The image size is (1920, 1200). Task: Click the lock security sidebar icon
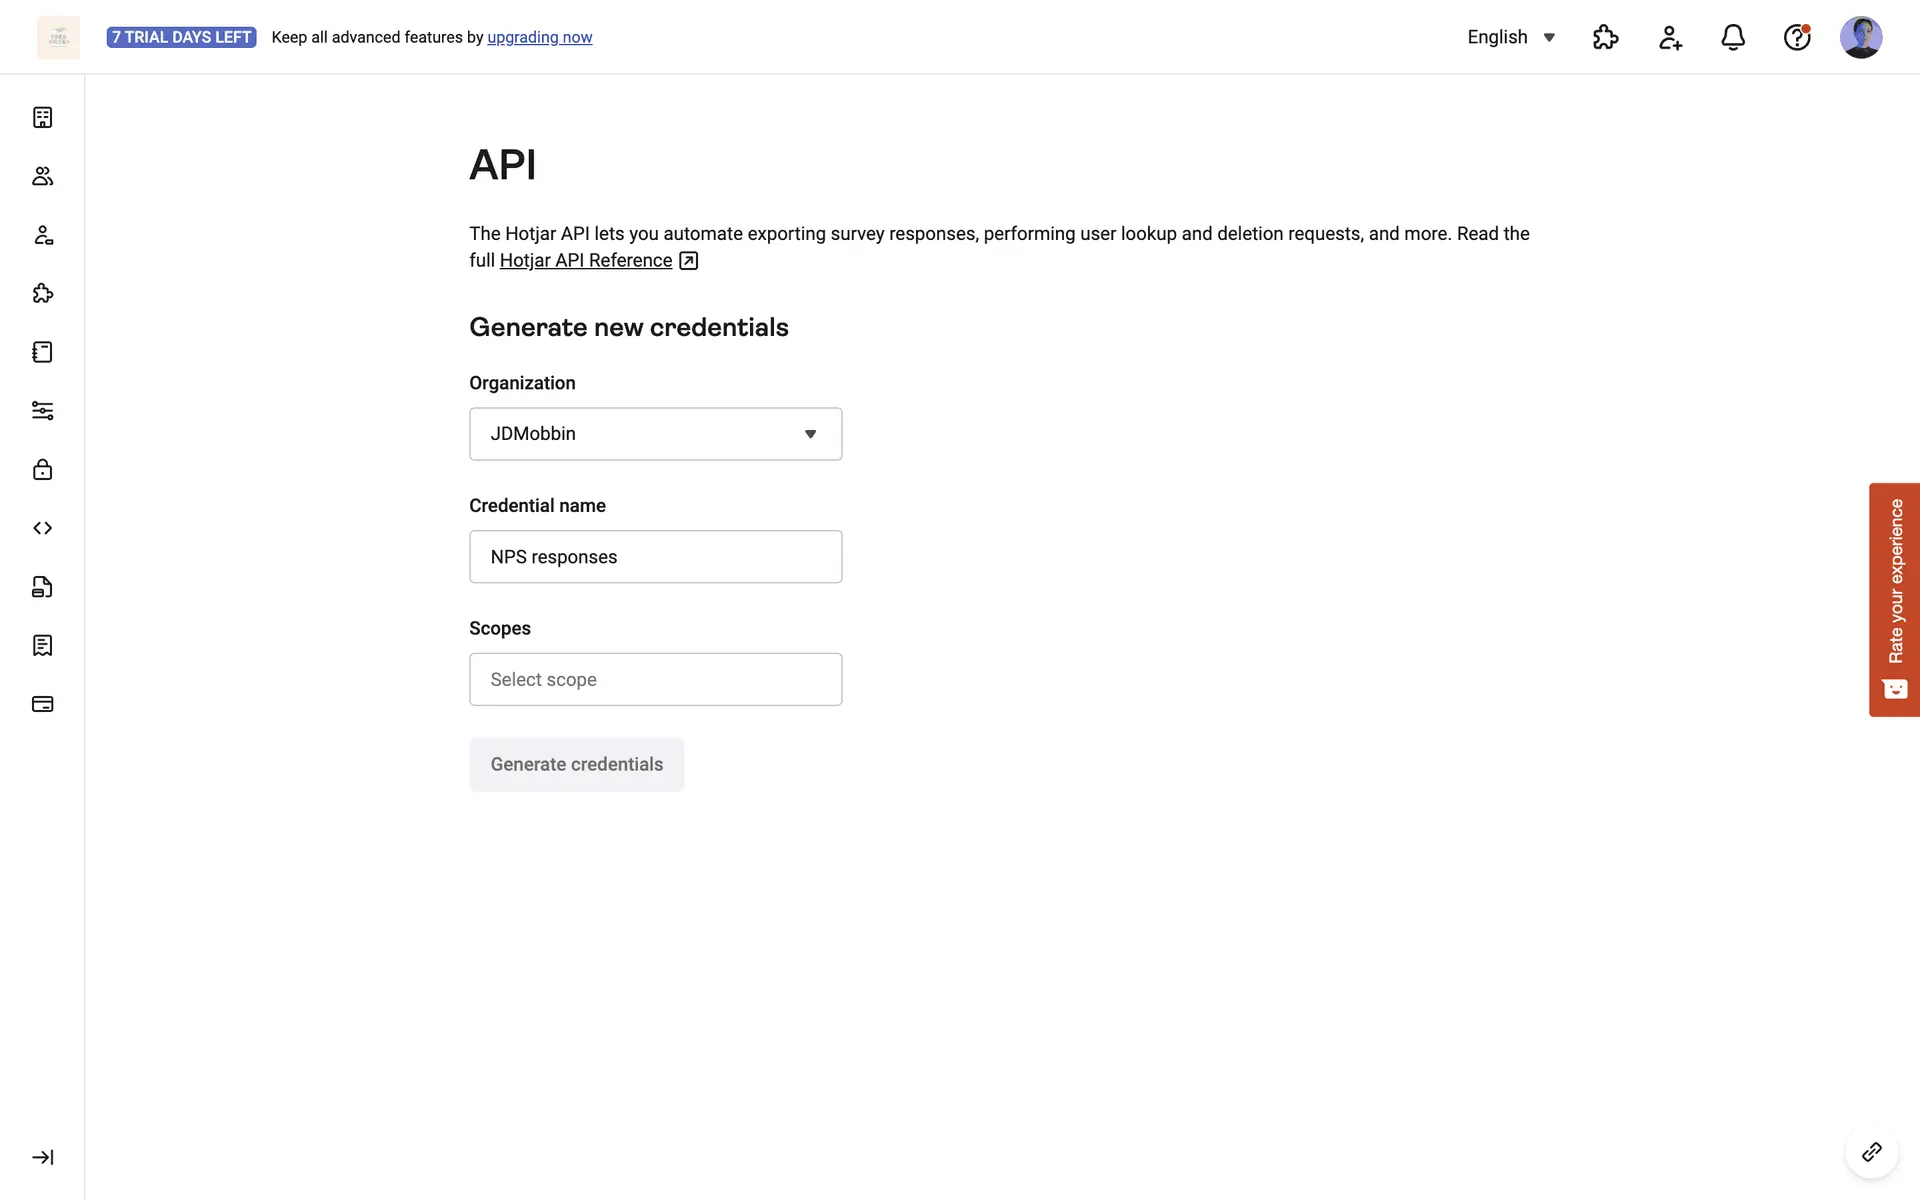click(x=42, y=470)
